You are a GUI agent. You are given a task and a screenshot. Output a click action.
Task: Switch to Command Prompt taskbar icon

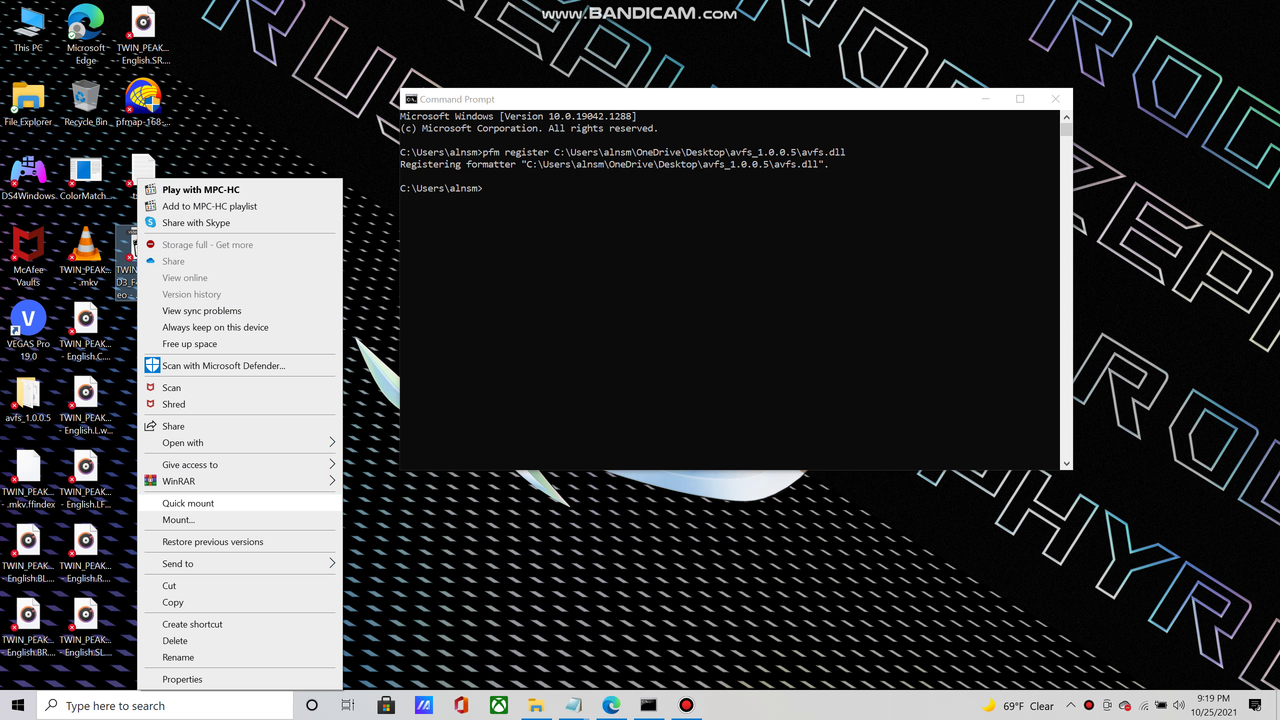(x=649, y=705)
